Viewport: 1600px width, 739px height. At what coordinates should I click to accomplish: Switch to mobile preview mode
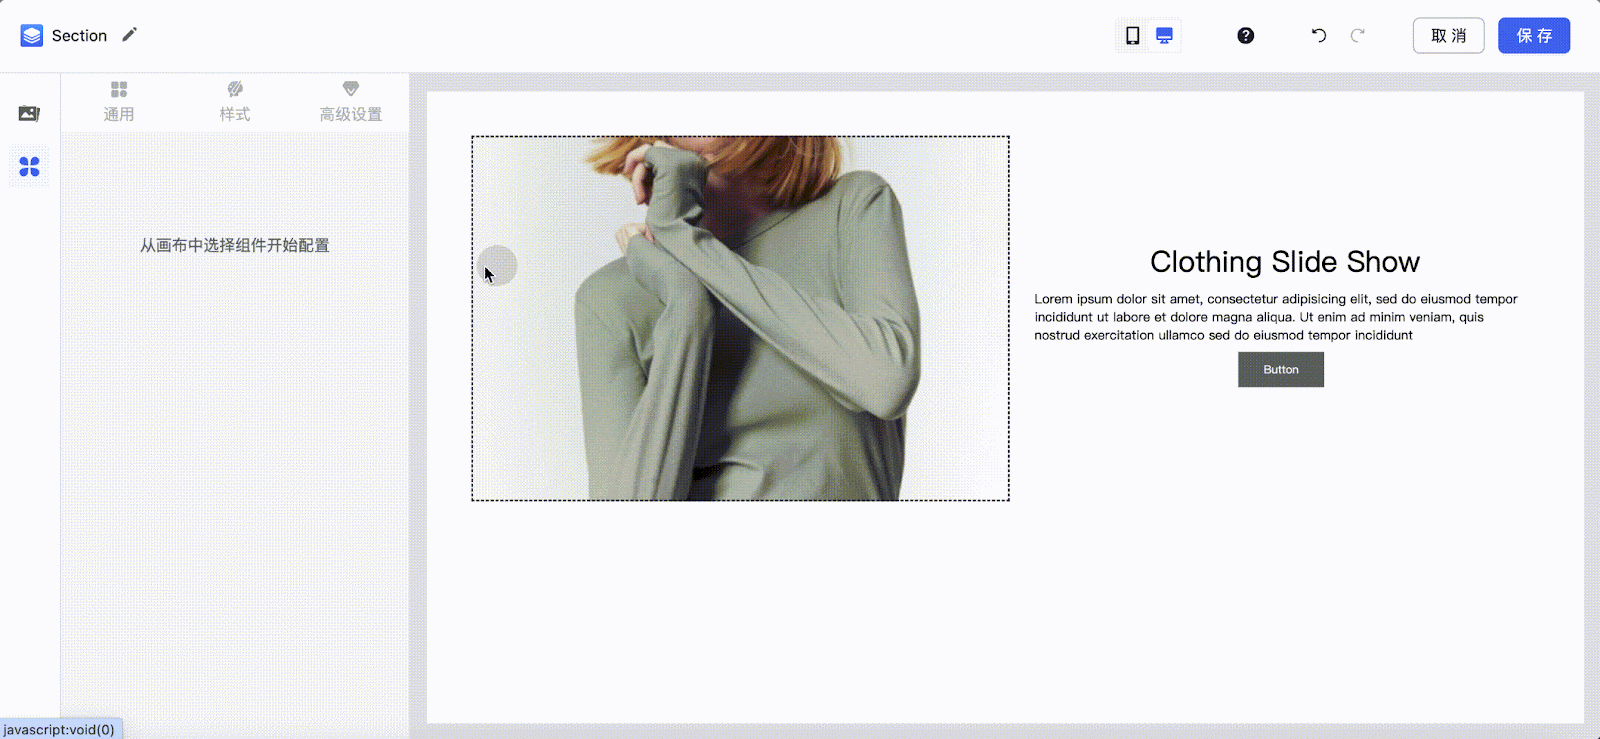point(1132,36)
